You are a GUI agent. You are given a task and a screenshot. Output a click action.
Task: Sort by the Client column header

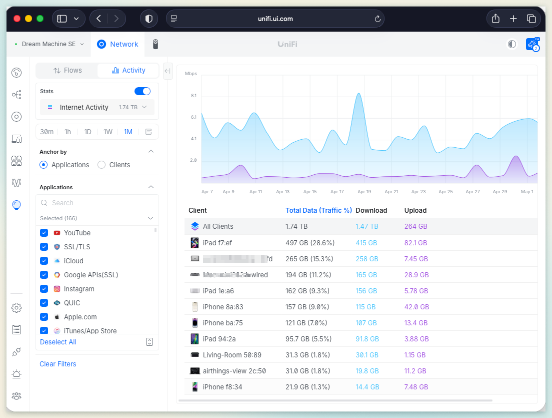click(197, 211)
